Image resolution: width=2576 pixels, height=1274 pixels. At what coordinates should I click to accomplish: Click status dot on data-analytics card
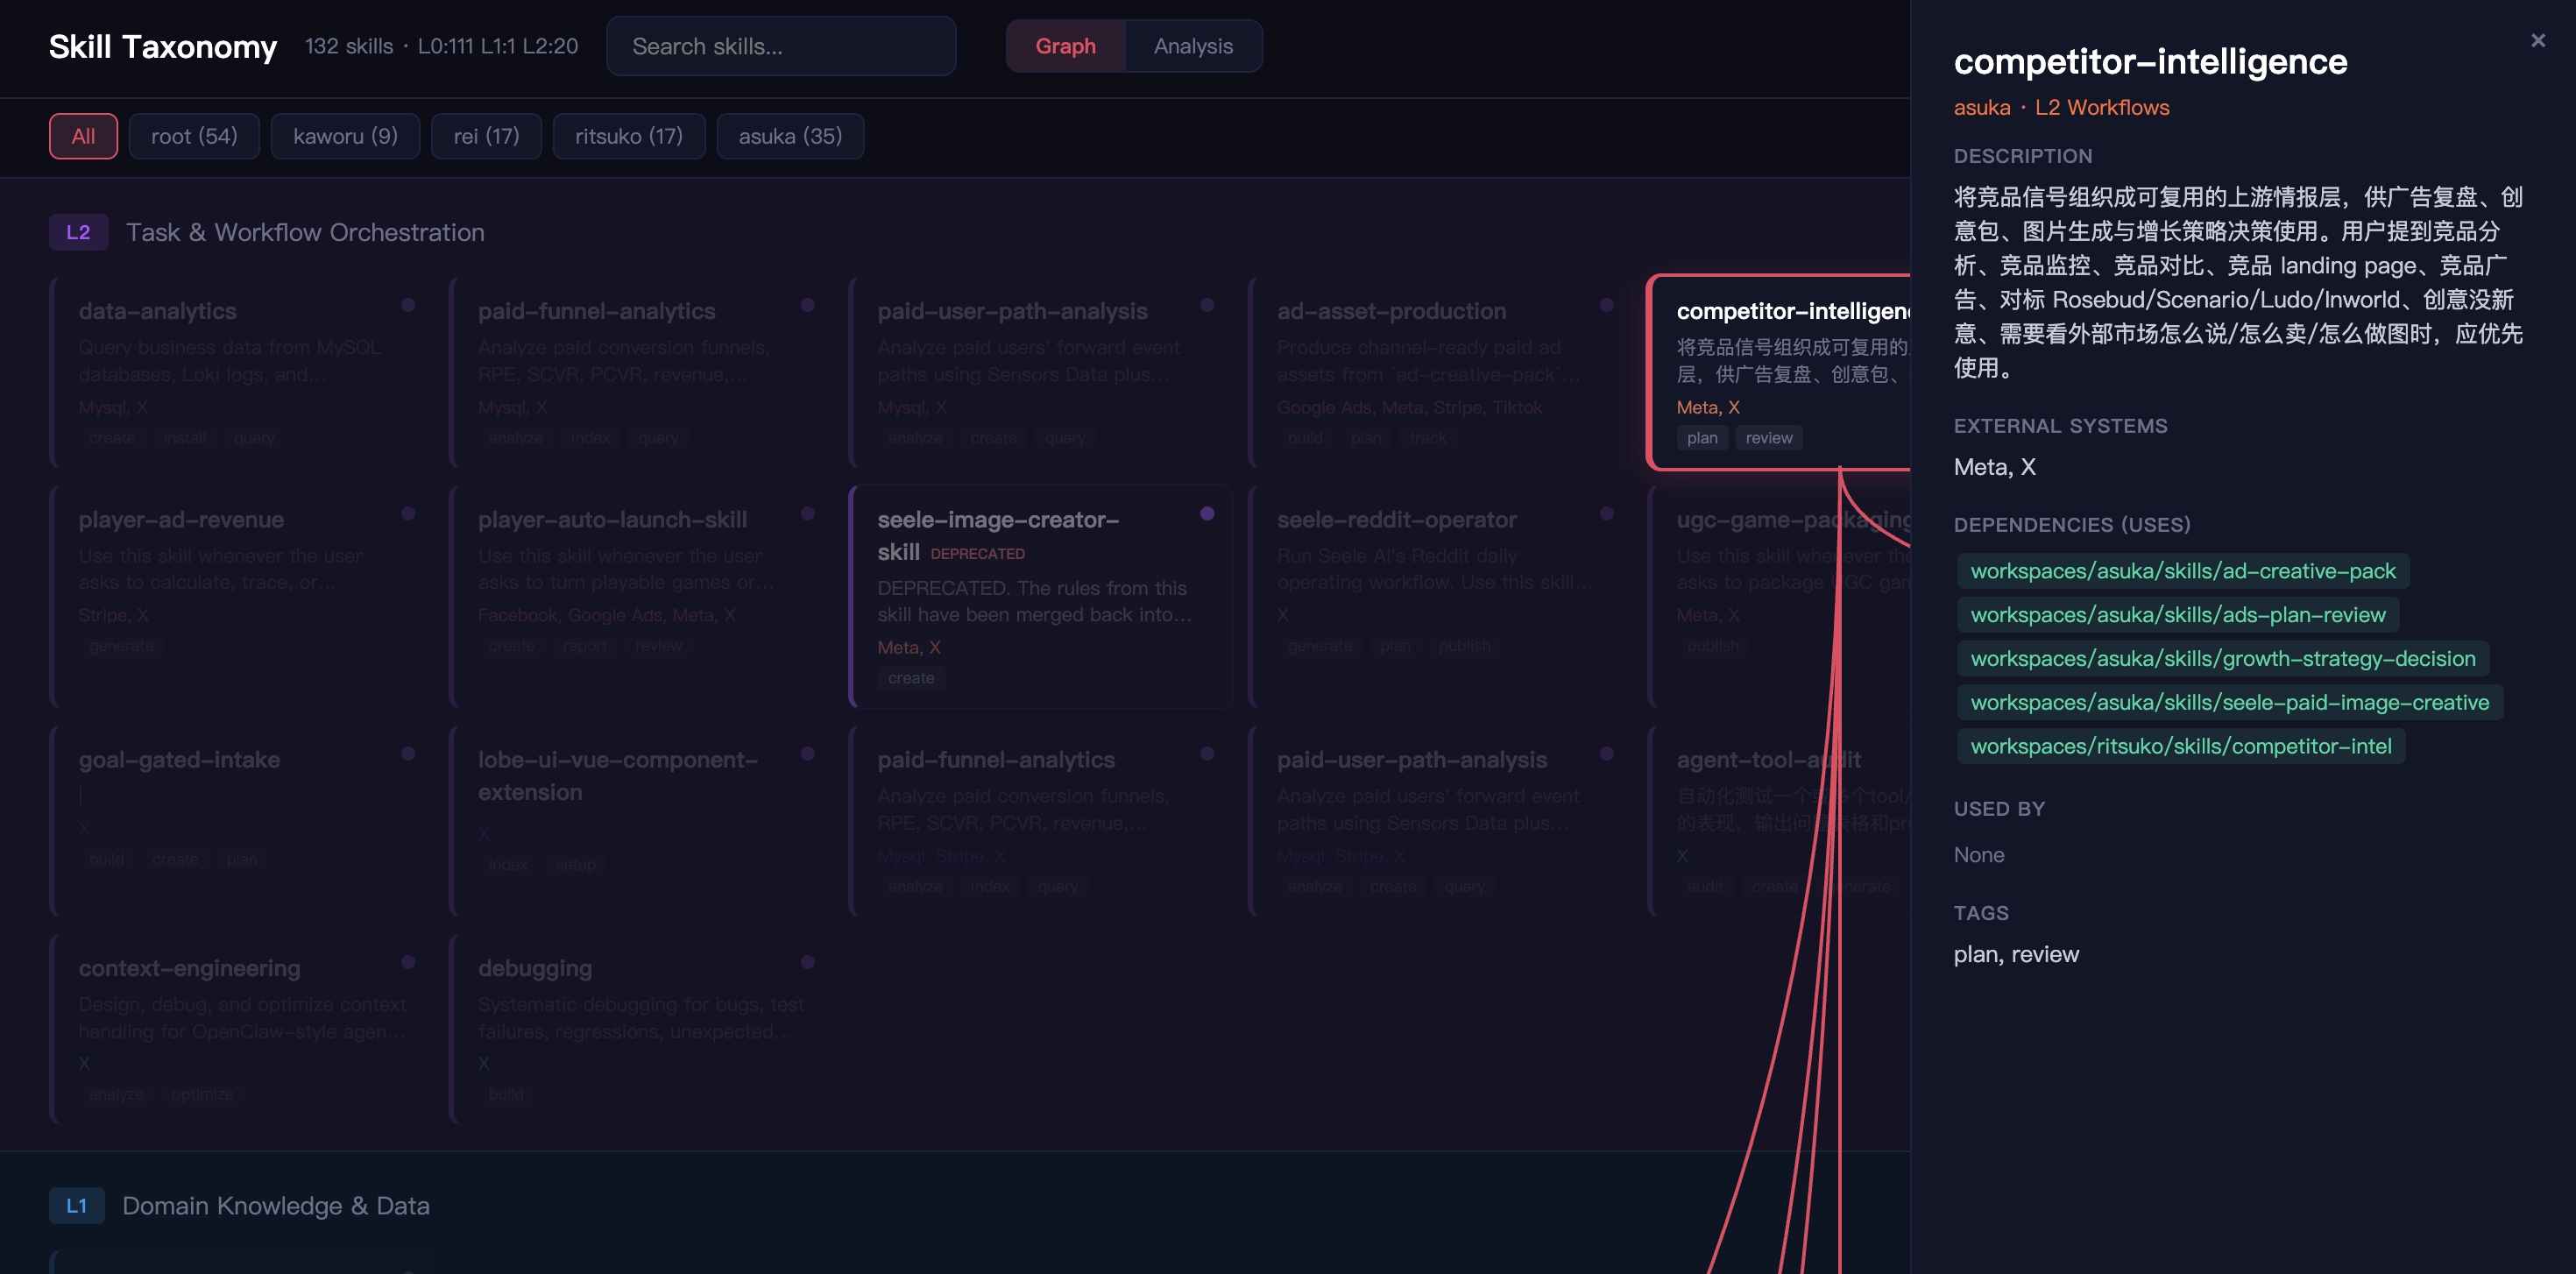click(x=408, y=305)
